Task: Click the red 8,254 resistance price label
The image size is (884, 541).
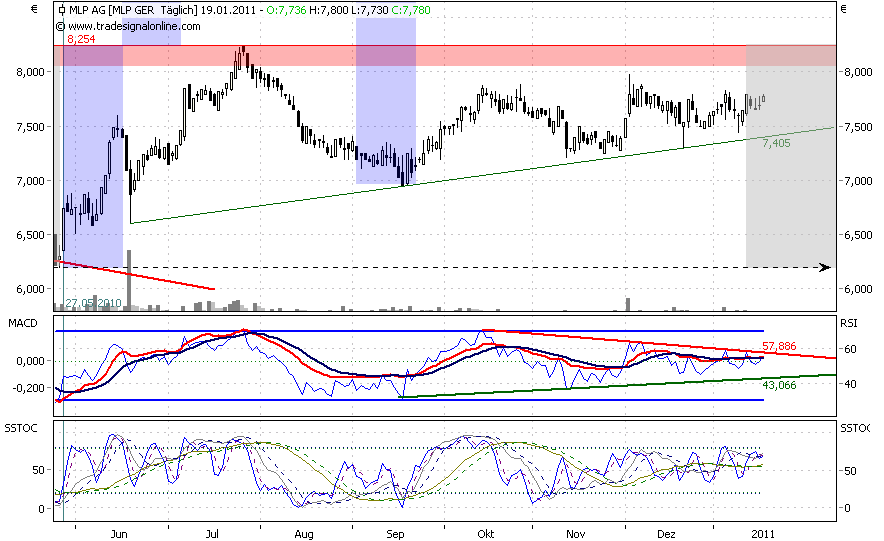Action: (80, 38)
